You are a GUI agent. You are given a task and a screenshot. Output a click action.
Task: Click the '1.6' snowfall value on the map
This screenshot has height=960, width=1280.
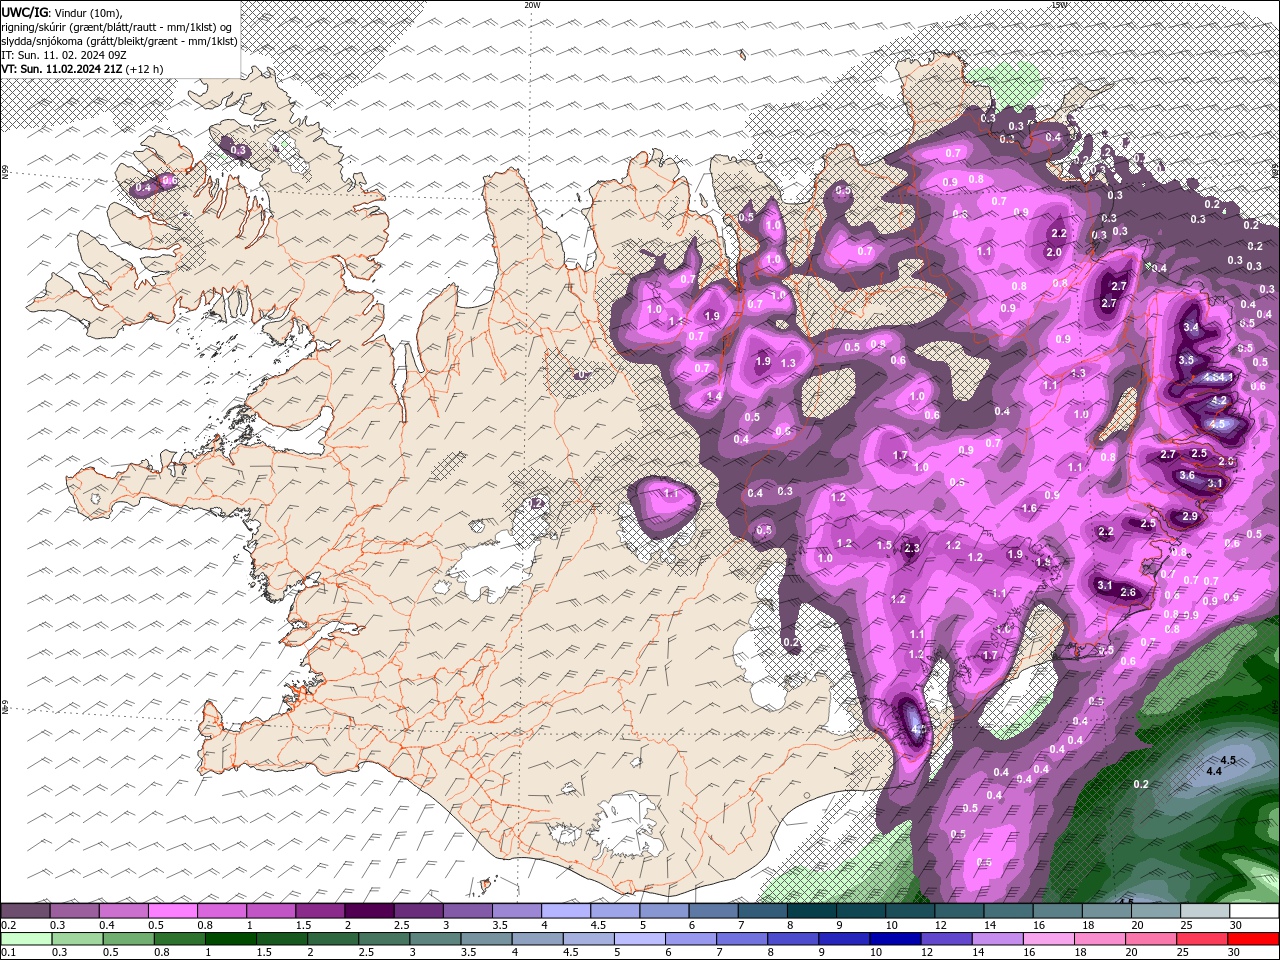1029,508
